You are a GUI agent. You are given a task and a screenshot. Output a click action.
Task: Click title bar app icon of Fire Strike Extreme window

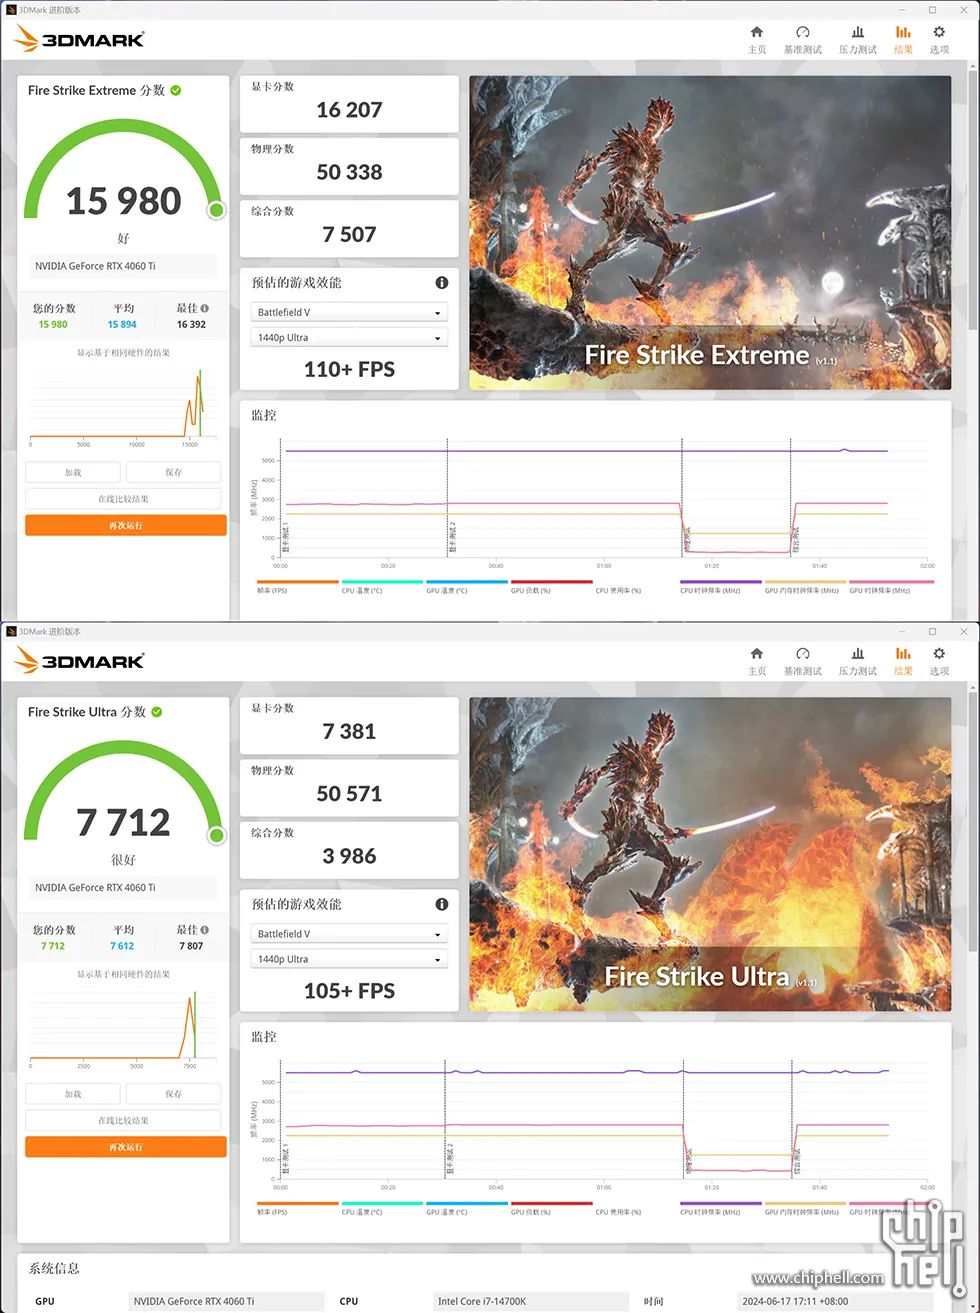pyautogui.click(x=10, y=10)
